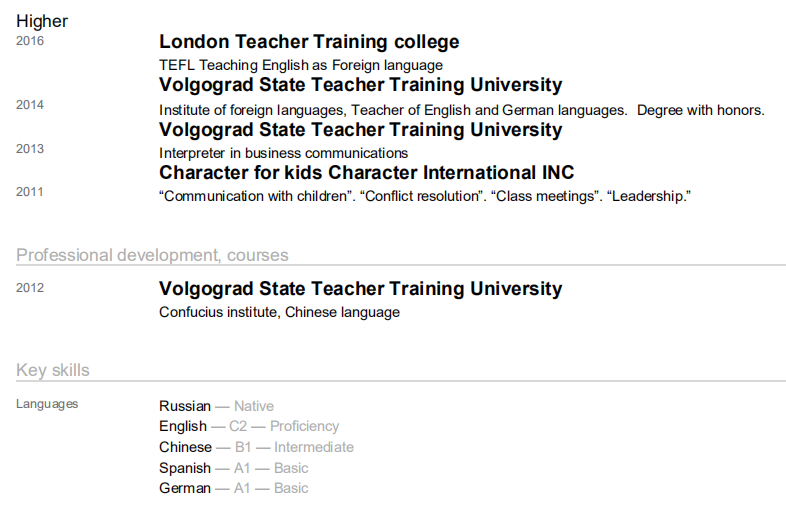Click the London Teacher Training college heading
Viewport: 786px width, 511px height.
309,42
